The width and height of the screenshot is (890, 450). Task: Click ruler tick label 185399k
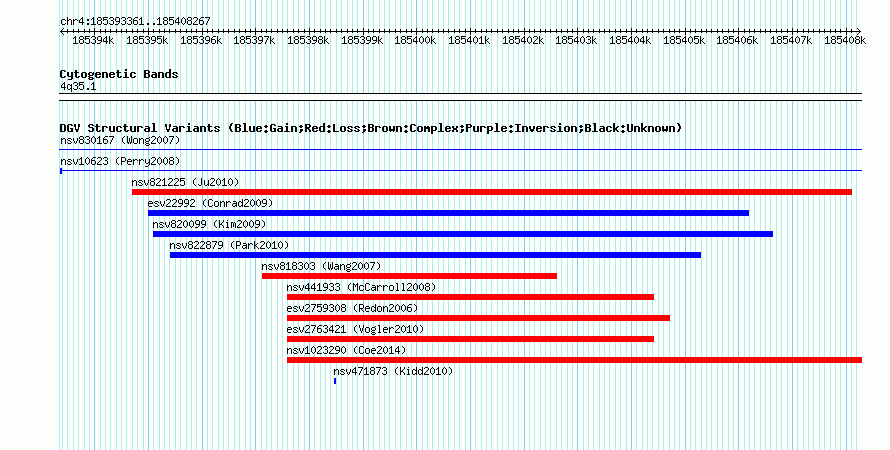tap(362, 41)
